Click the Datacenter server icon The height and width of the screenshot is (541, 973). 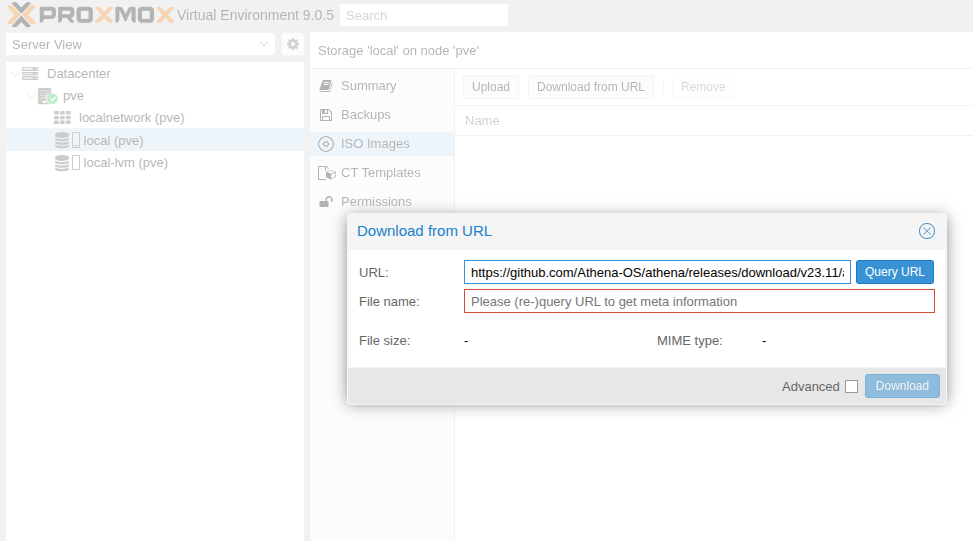(x=30, y=74)
